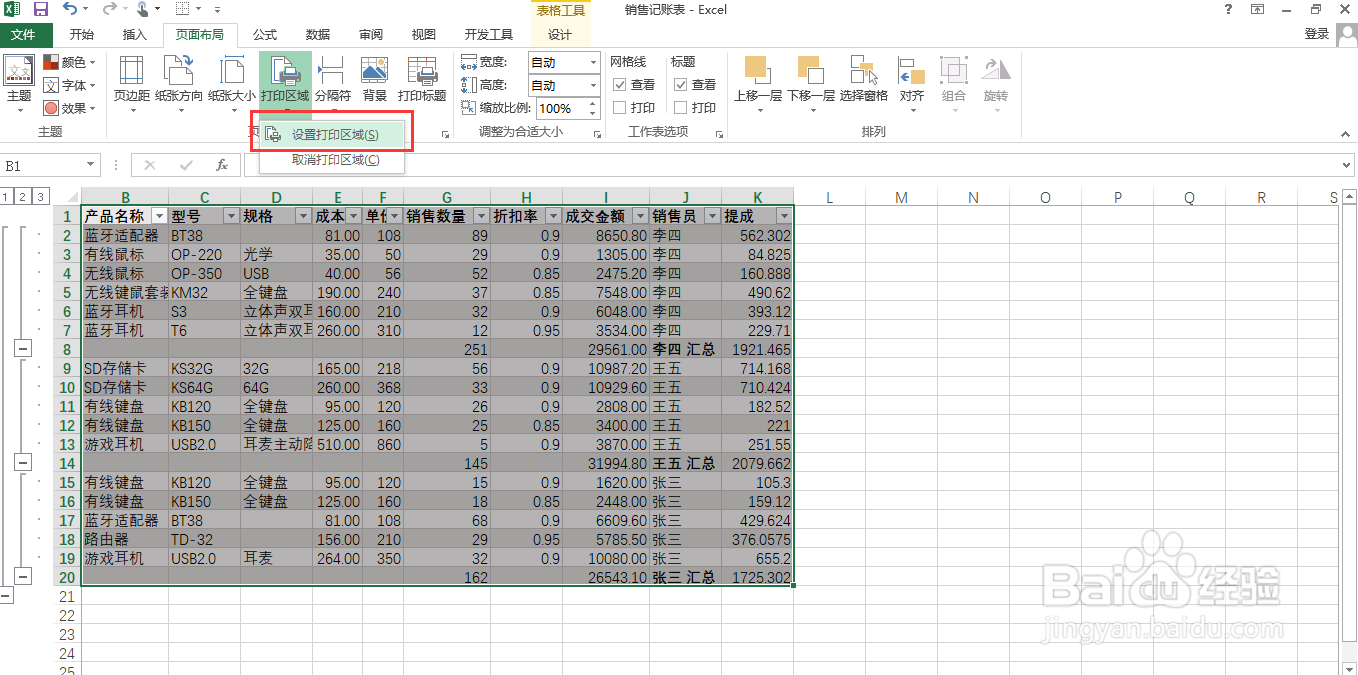Image resolution: width=1358 pixels, height=675 pixels.
Task: Click the formula bar cancel X icon
Action: (x=150, y=165)
